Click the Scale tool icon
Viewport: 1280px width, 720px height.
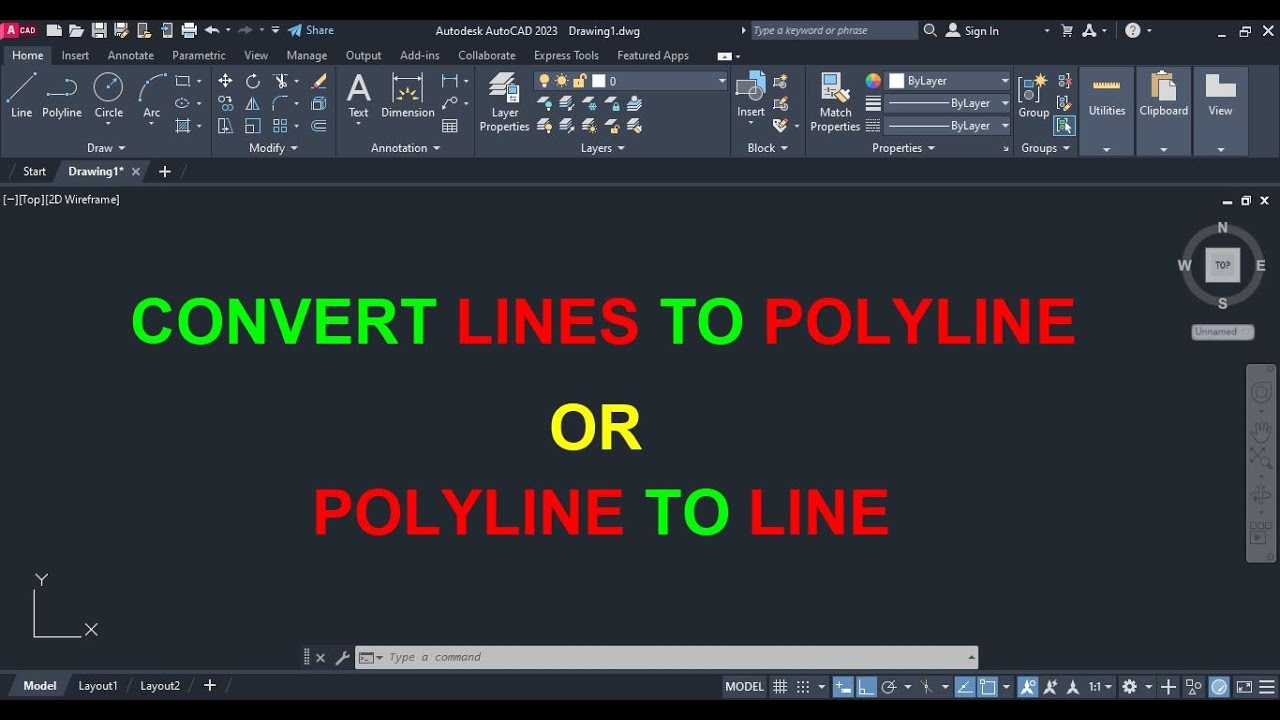(x=253, y=126)
